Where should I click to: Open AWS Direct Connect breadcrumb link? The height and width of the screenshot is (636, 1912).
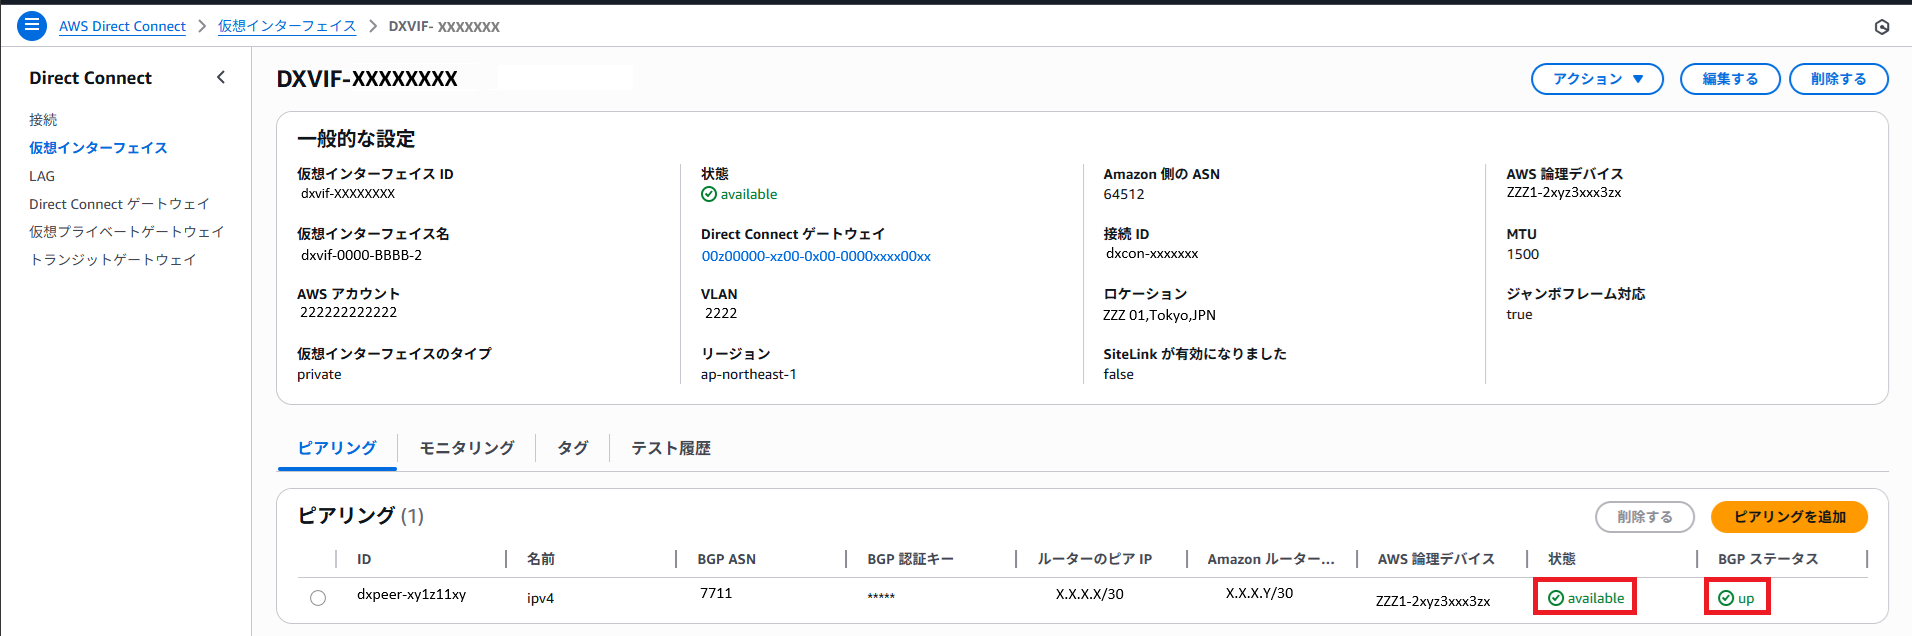pos(122,26)
